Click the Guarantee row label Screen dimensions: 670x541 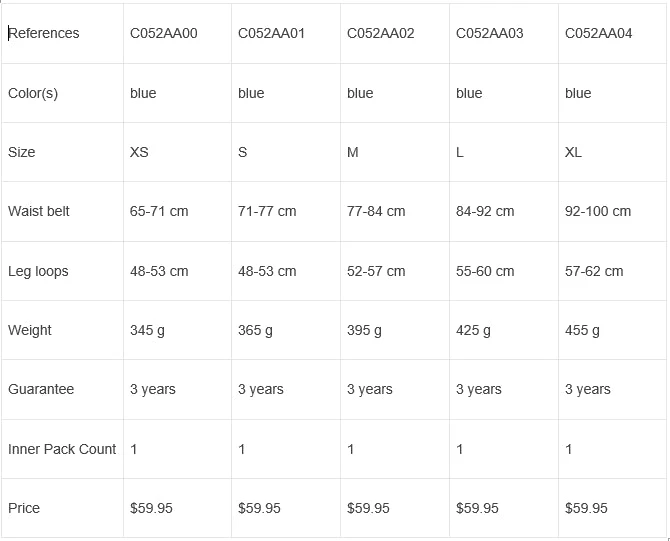pos(41,389)
